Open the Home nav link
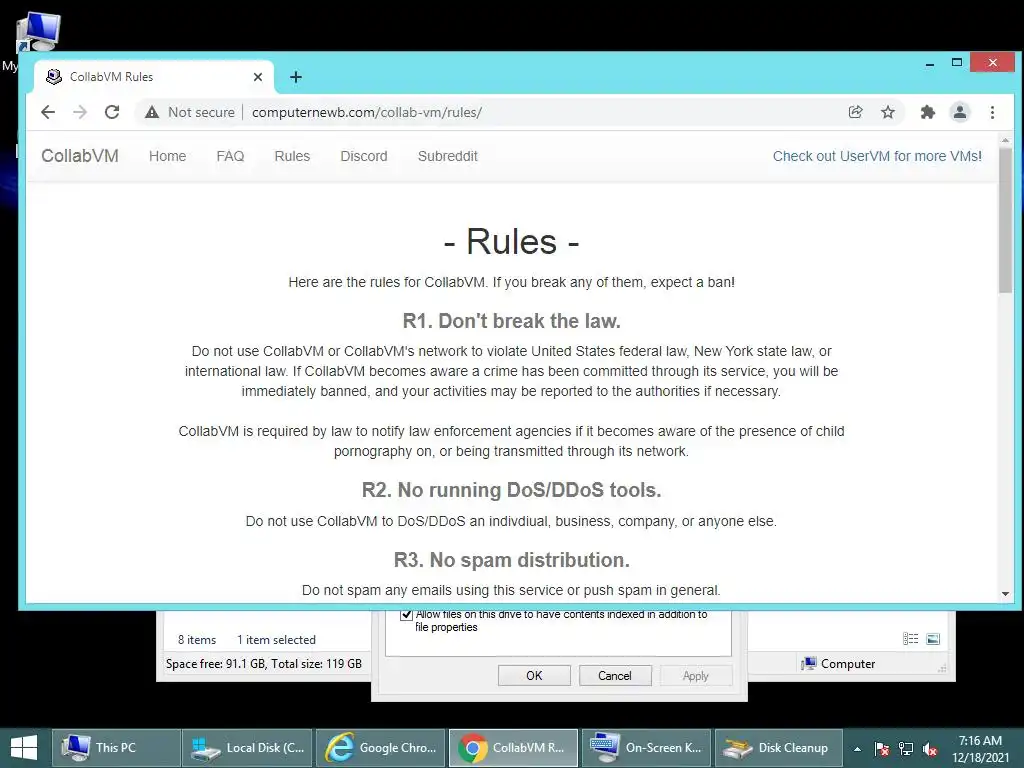 (167, 156)
